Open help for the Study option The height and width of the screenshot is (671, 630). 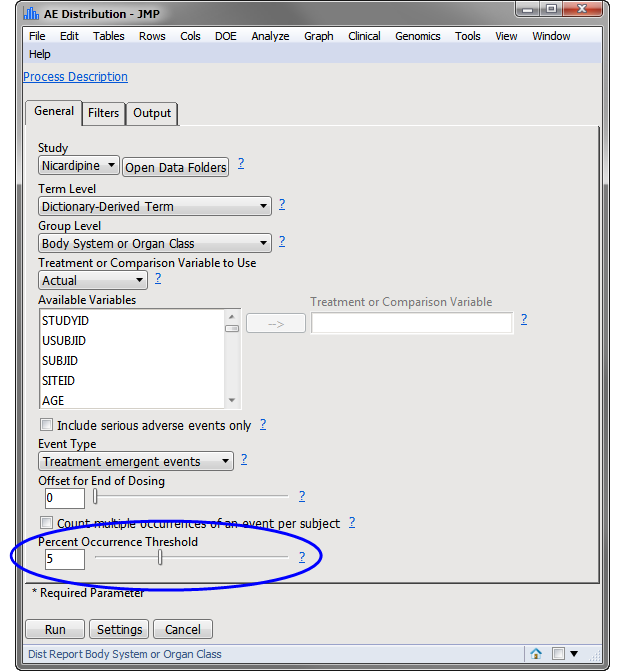[241, 163]
